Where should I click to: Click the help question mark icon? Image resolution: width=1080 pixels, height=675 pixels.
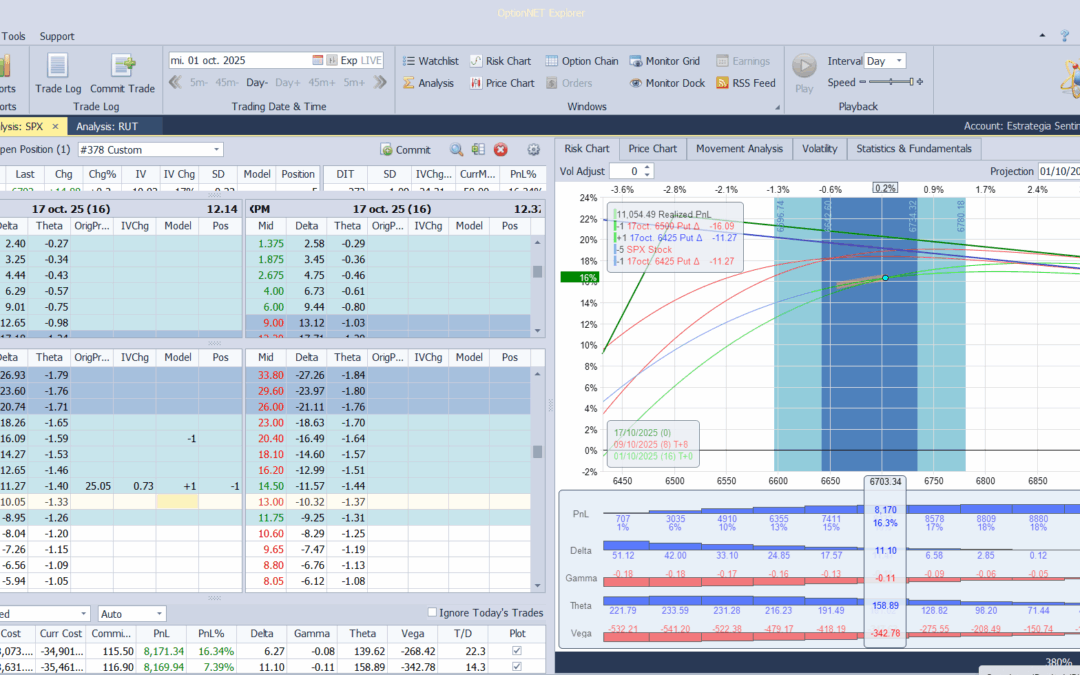click(1065, 36)
